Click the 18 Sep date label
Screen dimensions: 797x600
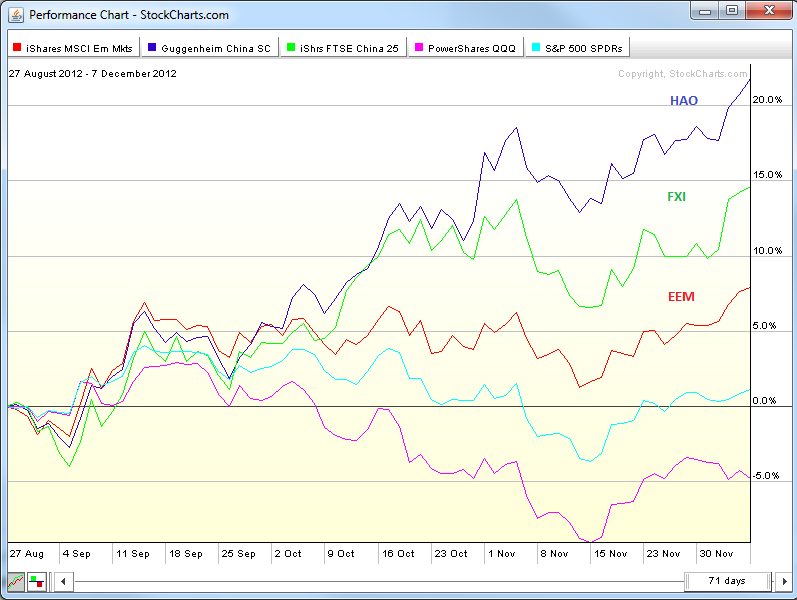(x=186, y=554)
